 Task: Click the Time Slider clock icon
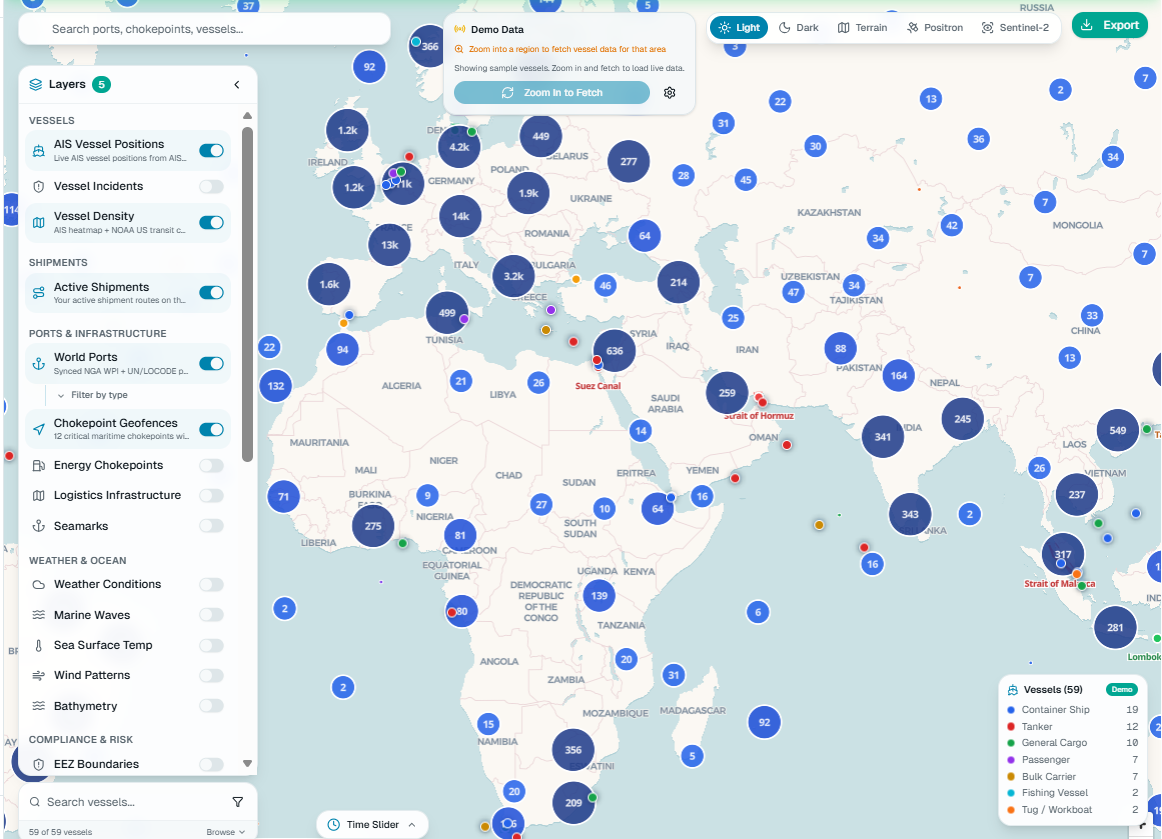[333, 824]
